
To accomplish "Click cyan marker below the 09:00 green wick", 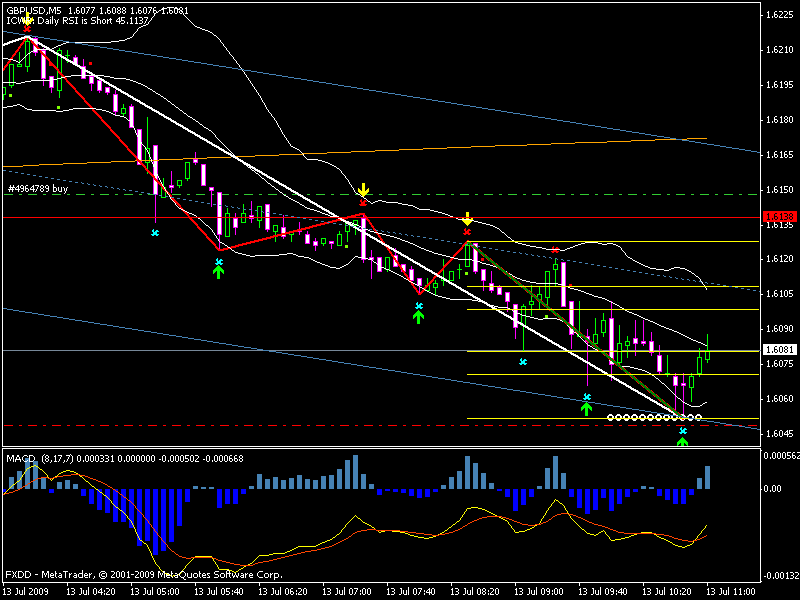I will point(523,362).
